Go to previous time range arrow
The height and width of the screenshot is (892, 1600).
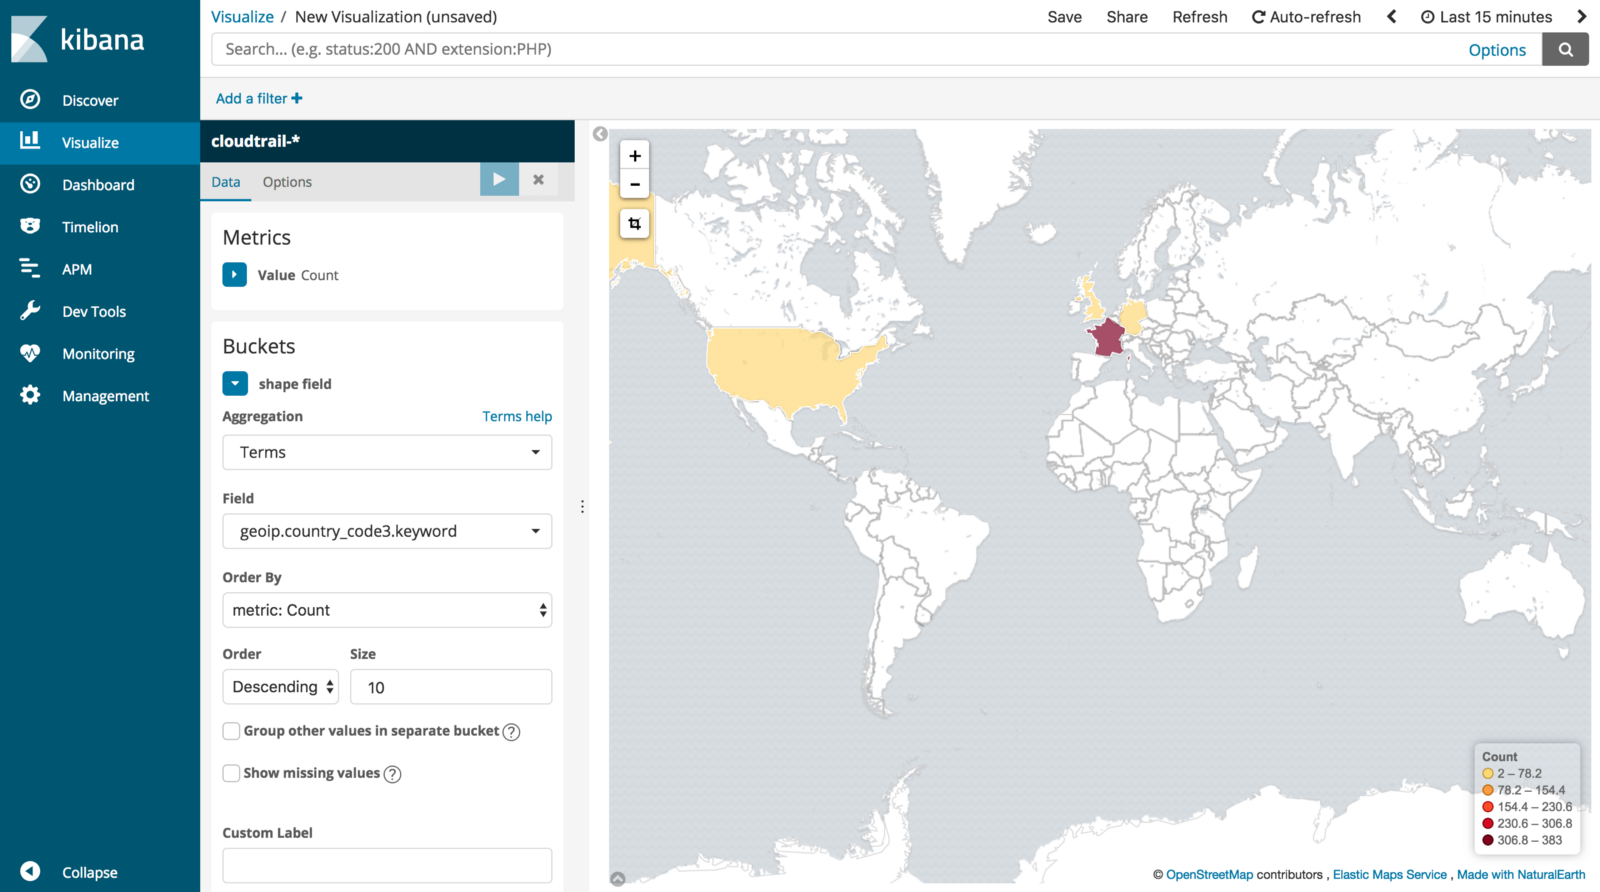1391,17
